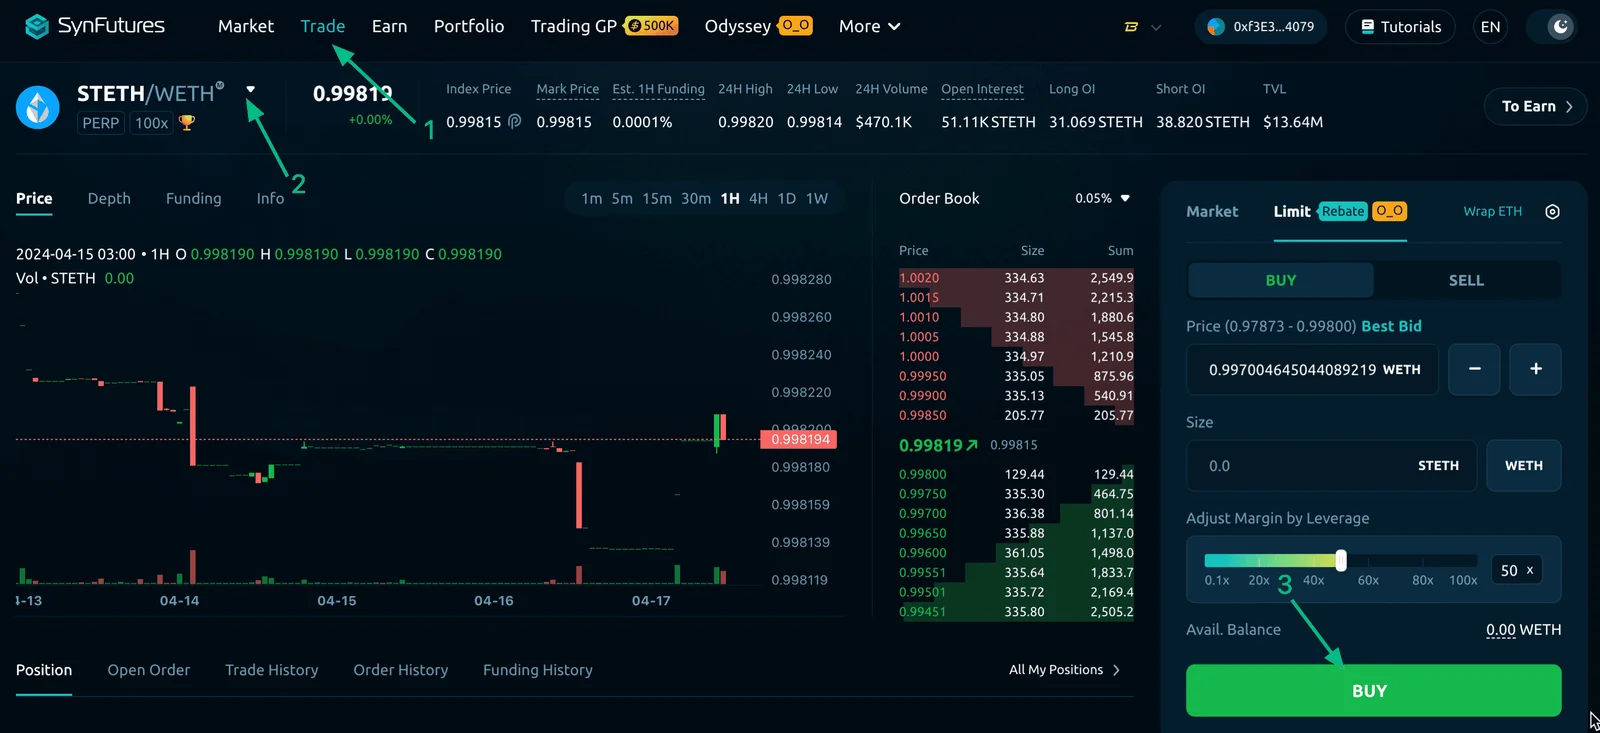
Task: Open All My Positions link
Action: coord(1064,670)
